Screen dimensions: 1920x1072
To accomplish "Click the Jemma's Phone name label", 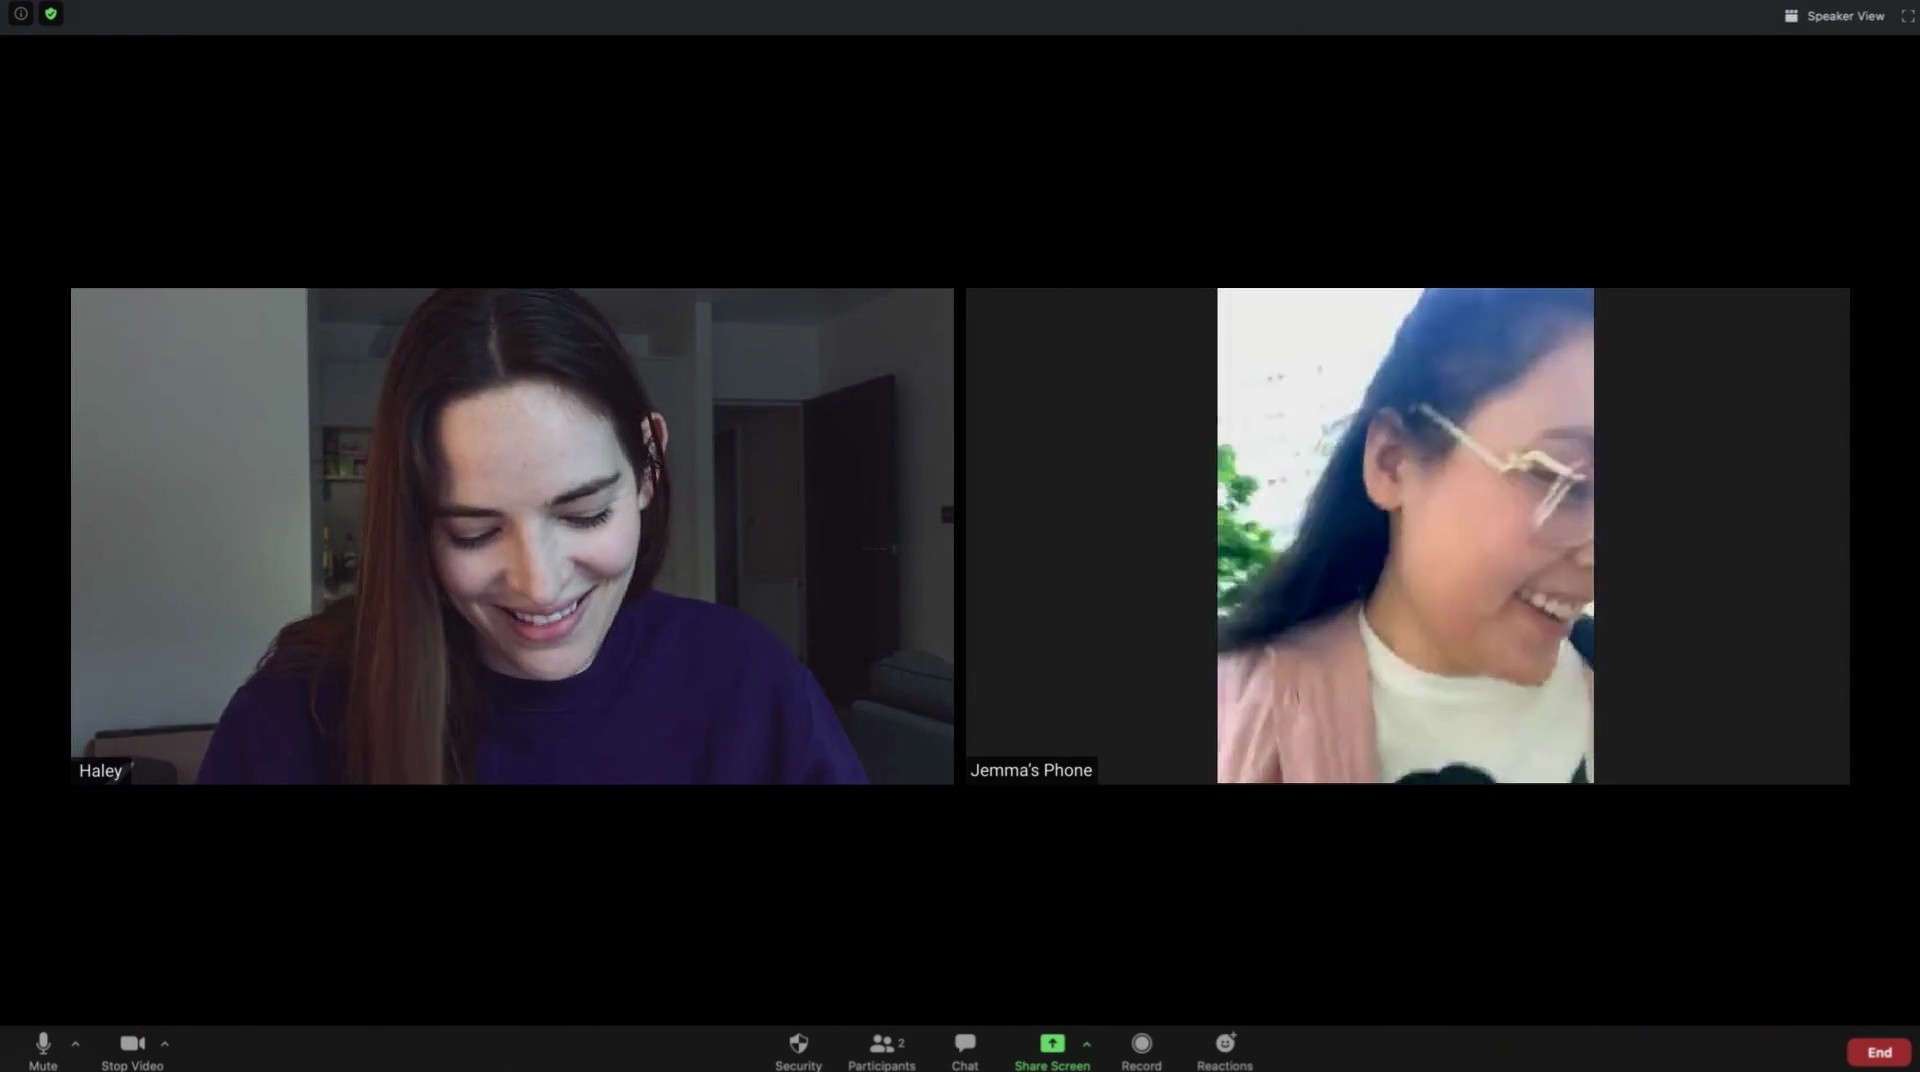I will tap(1031, 770).
